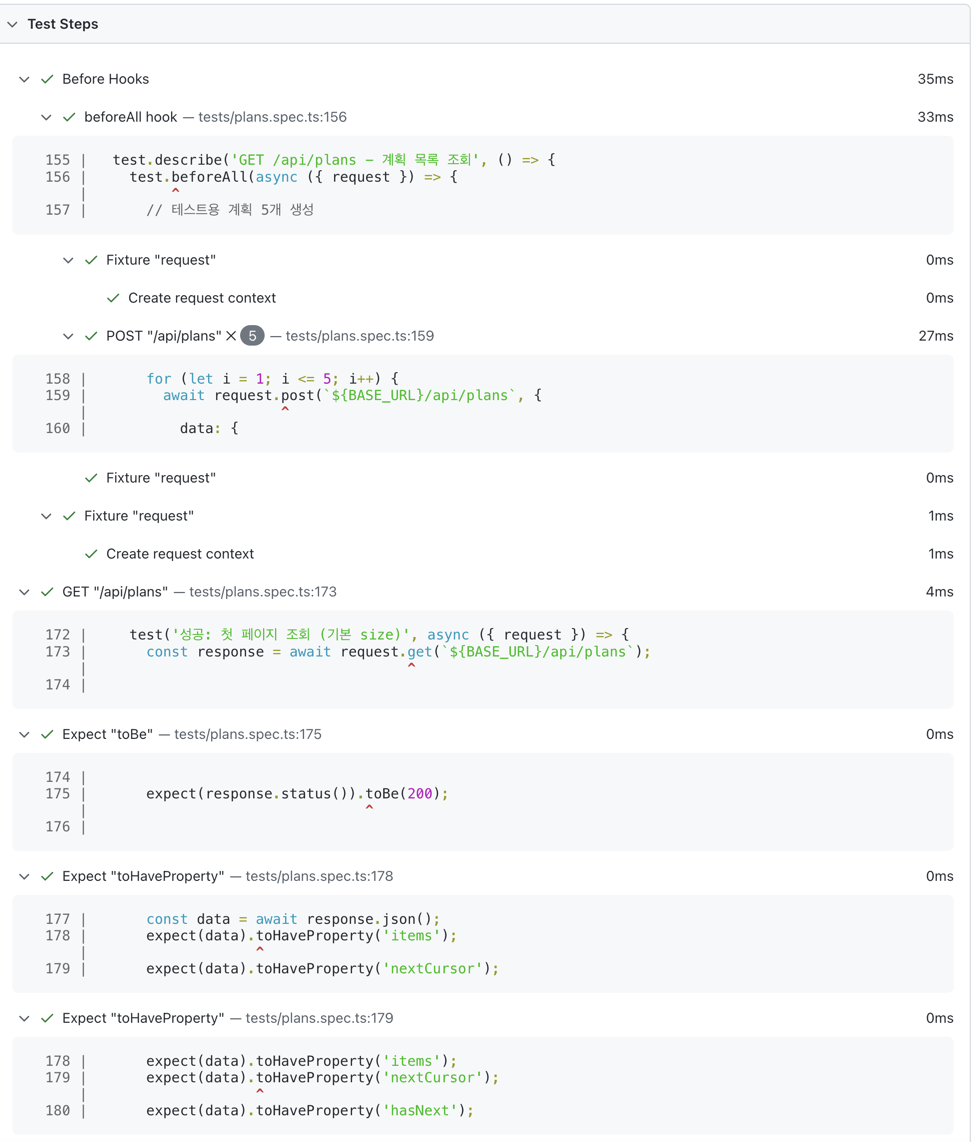Click the check icon of GET "/api/plans"
The image size is (972, 1142).
click(x=47, y=592)
